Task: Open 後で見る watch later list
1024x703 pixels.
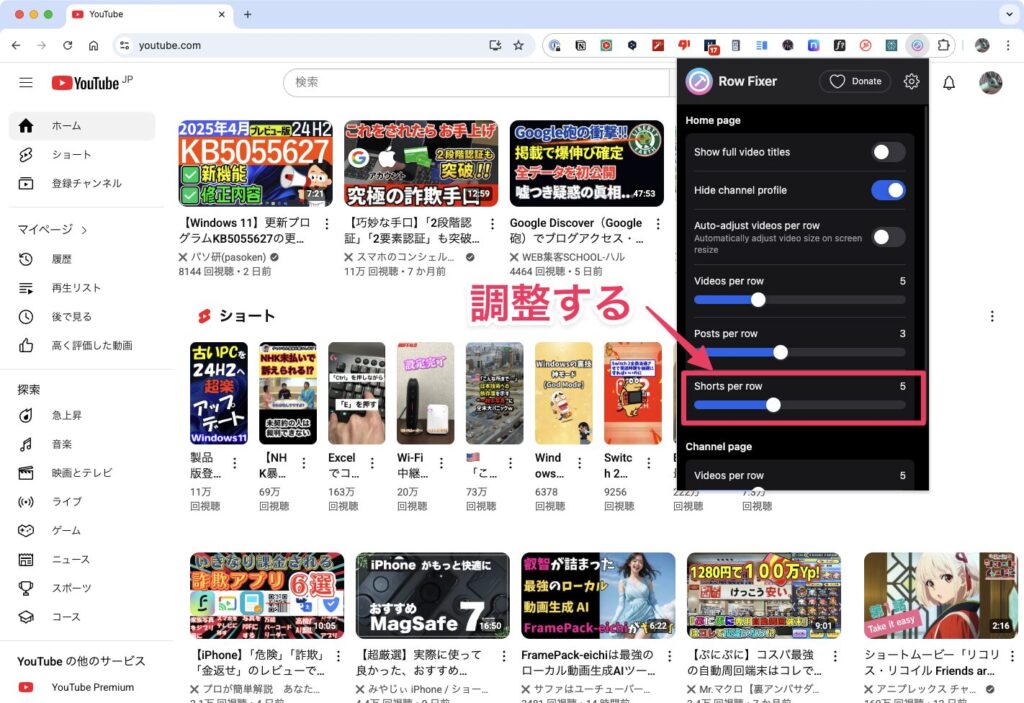Action: 82,317
